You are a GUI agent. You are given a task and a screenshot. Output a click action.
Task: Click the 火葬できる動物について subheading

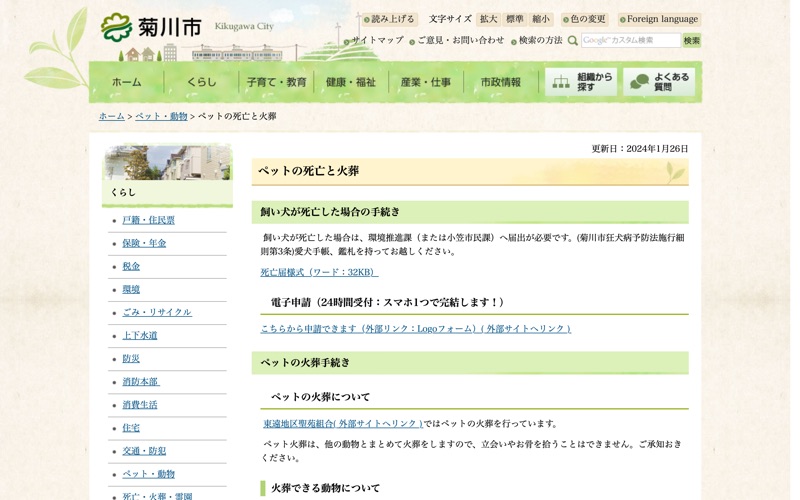pyautogui.click(x=326, y=488)
